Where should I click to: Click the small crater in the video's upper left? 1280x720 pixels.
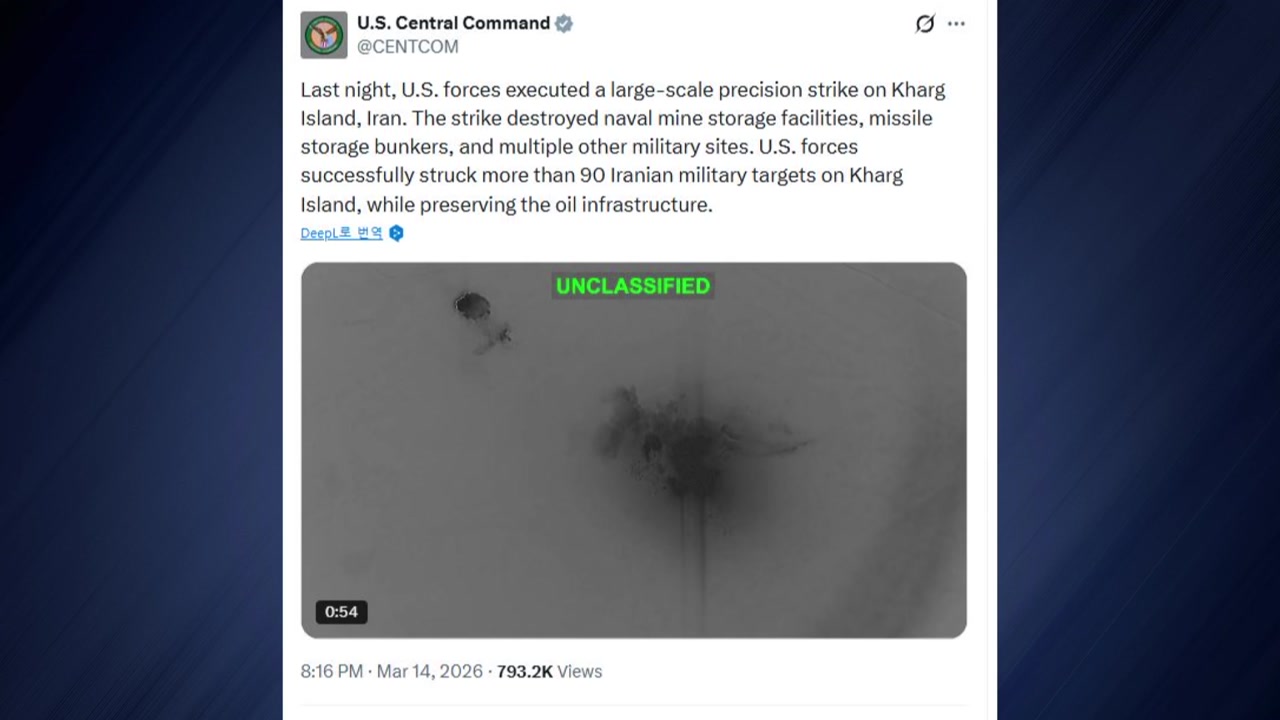tap(472, 305)
